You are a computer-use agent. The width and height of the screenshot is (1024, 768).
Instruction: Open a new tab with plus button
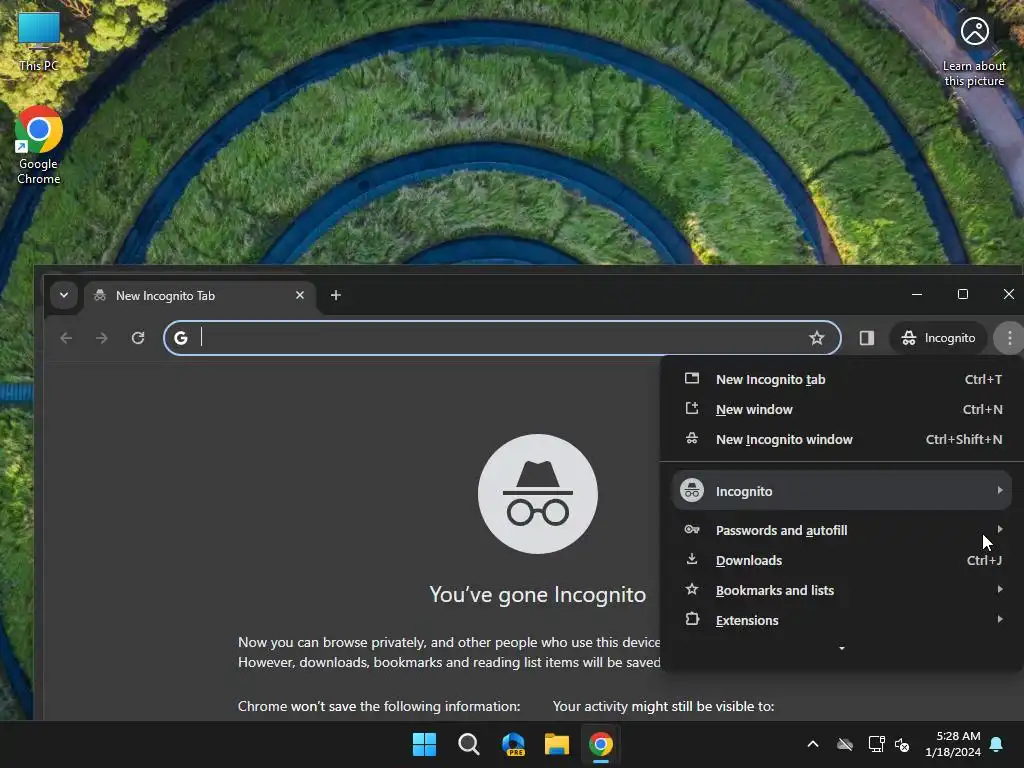click(x=336, y=295)
